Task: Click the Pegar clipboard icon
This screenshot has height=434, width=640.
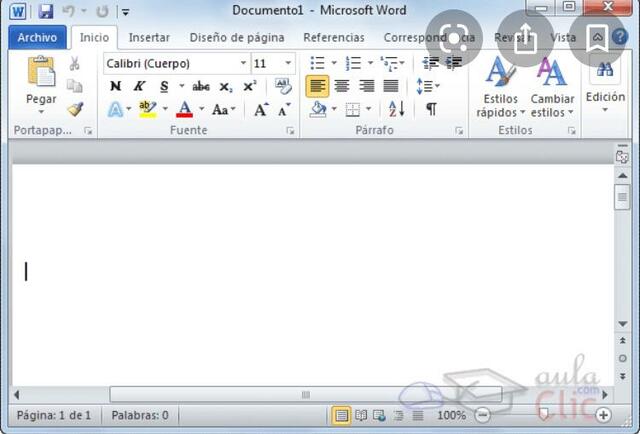Action: (x=41, y=71)
